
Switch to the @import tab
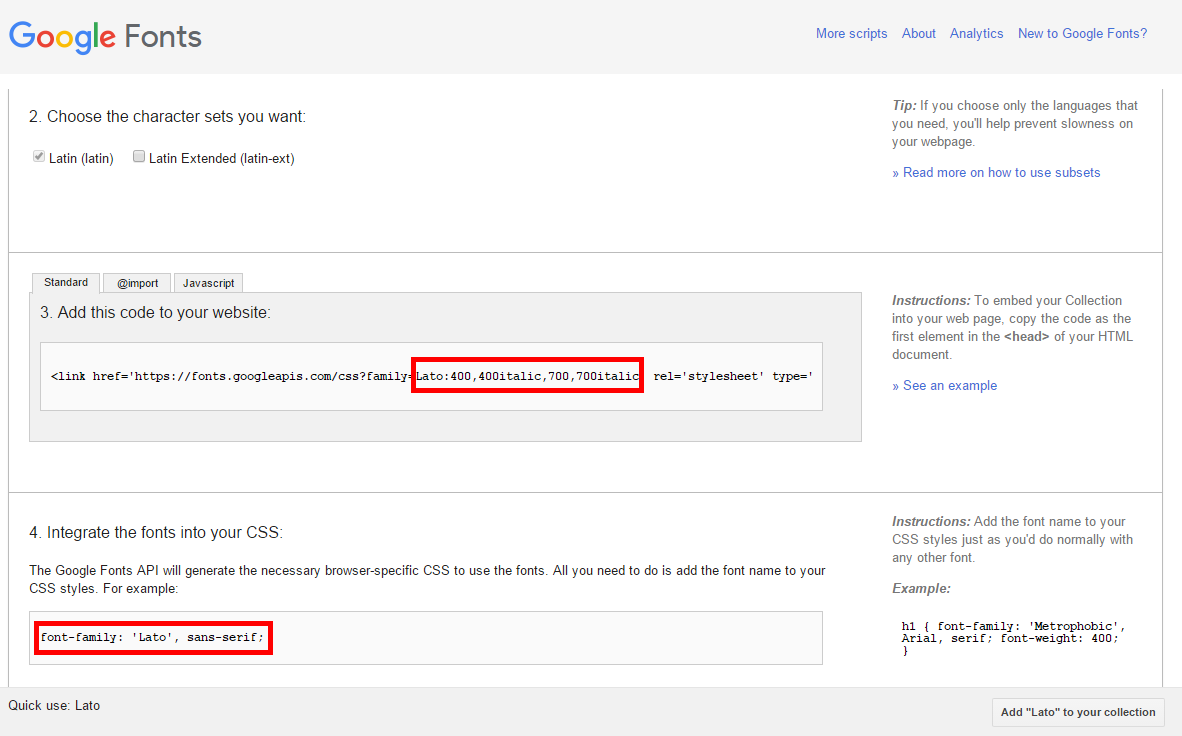(x=137, y=283)
